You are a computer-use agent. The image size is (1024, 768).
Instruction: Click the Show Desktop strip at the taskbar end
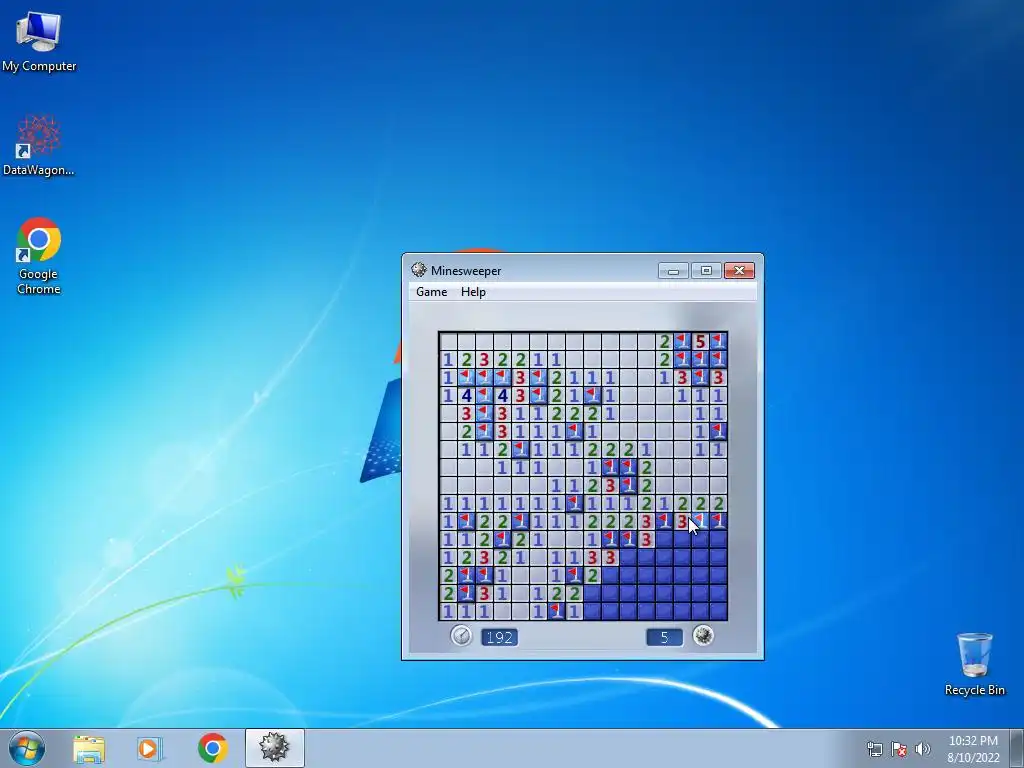[1017, 748]
